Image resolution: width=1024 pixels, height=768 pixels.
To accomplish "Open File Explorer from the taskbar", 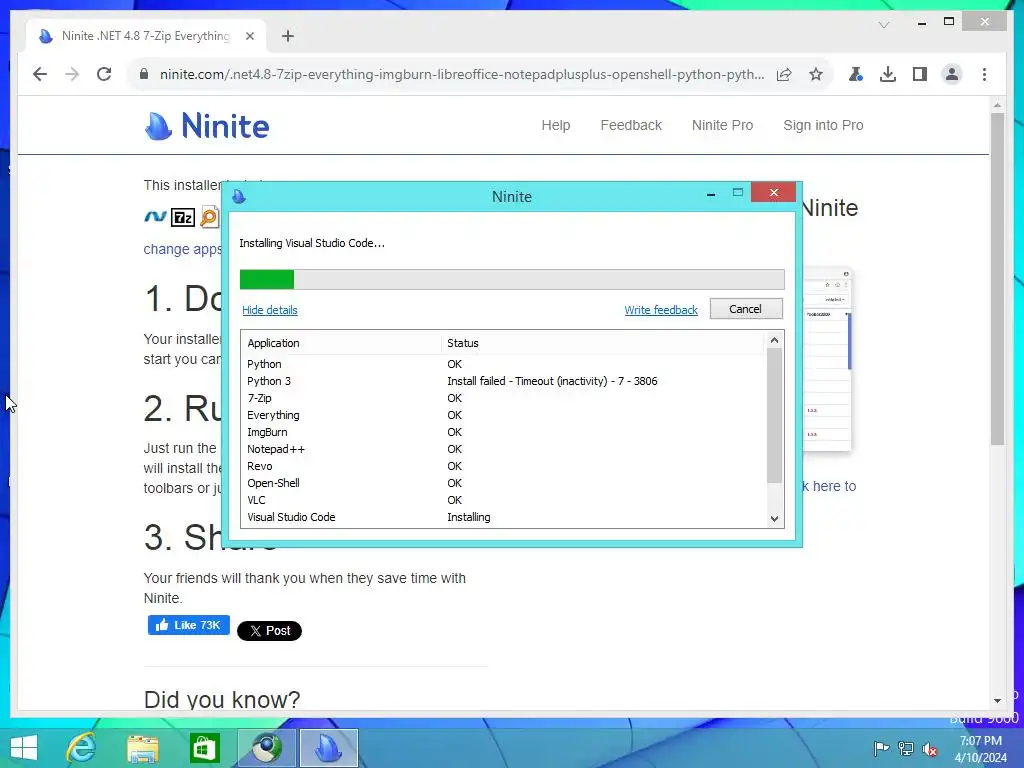I will (143, 748).
